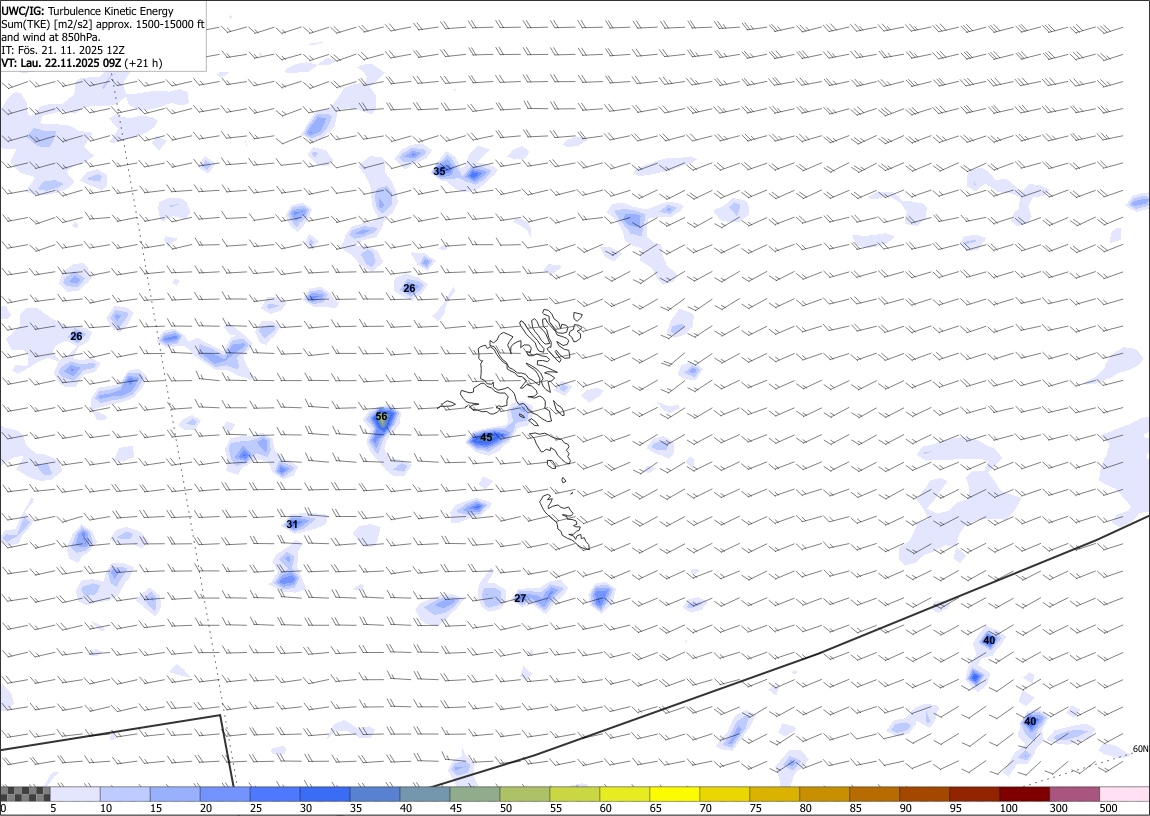Click the 'UWC/IG: Turbulence Kinetic Energy' title line

(x=87, y=11)
